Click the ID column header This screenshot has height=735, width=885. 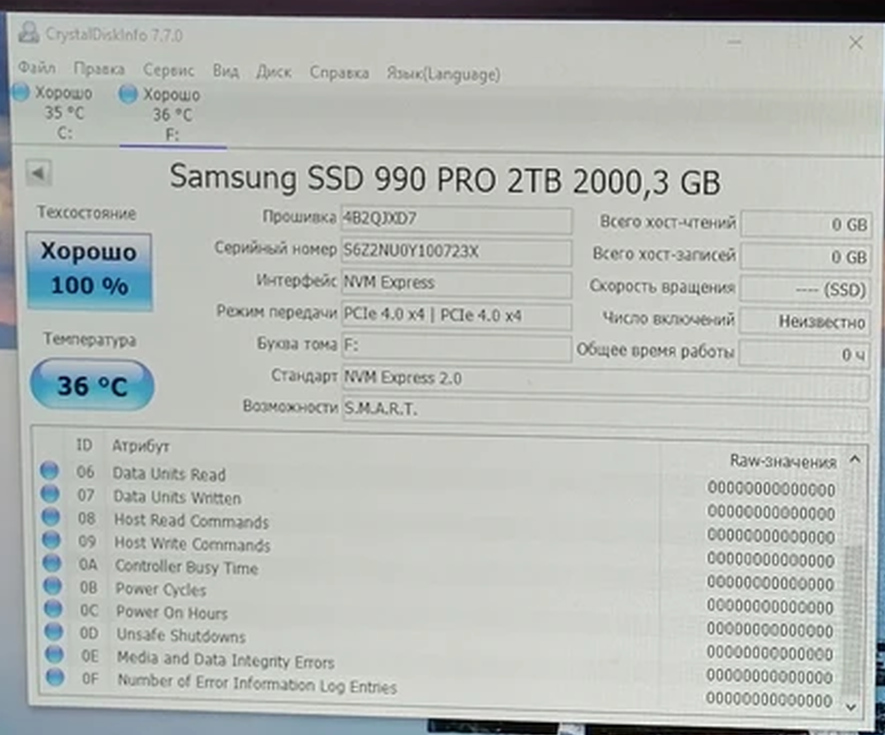(x=84, y=445)
